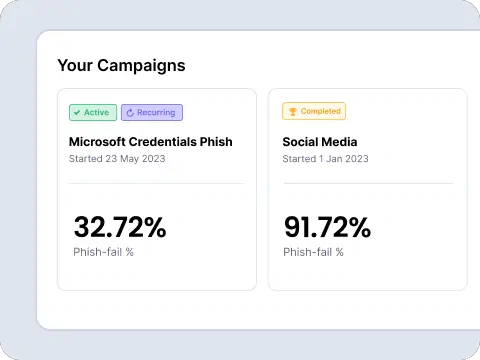Screen dimensions: 480x360
Task: Click the 91.72% phish-fail figure
Action: tap(327, 227)
